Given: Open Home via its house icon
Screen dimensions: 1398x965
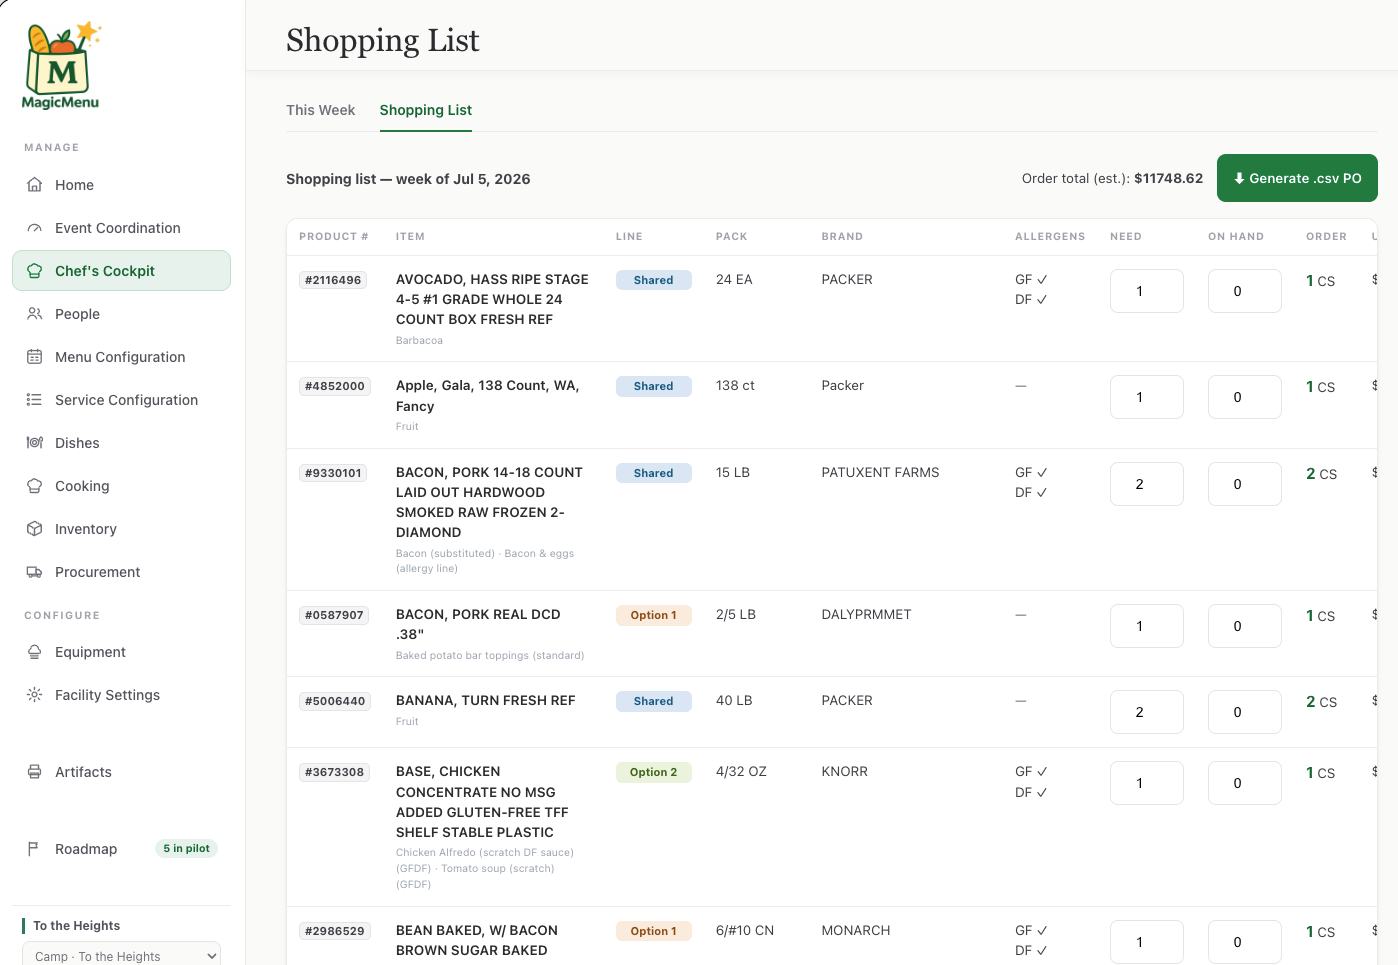Looking at the screenshot, I should coord(34,185).
